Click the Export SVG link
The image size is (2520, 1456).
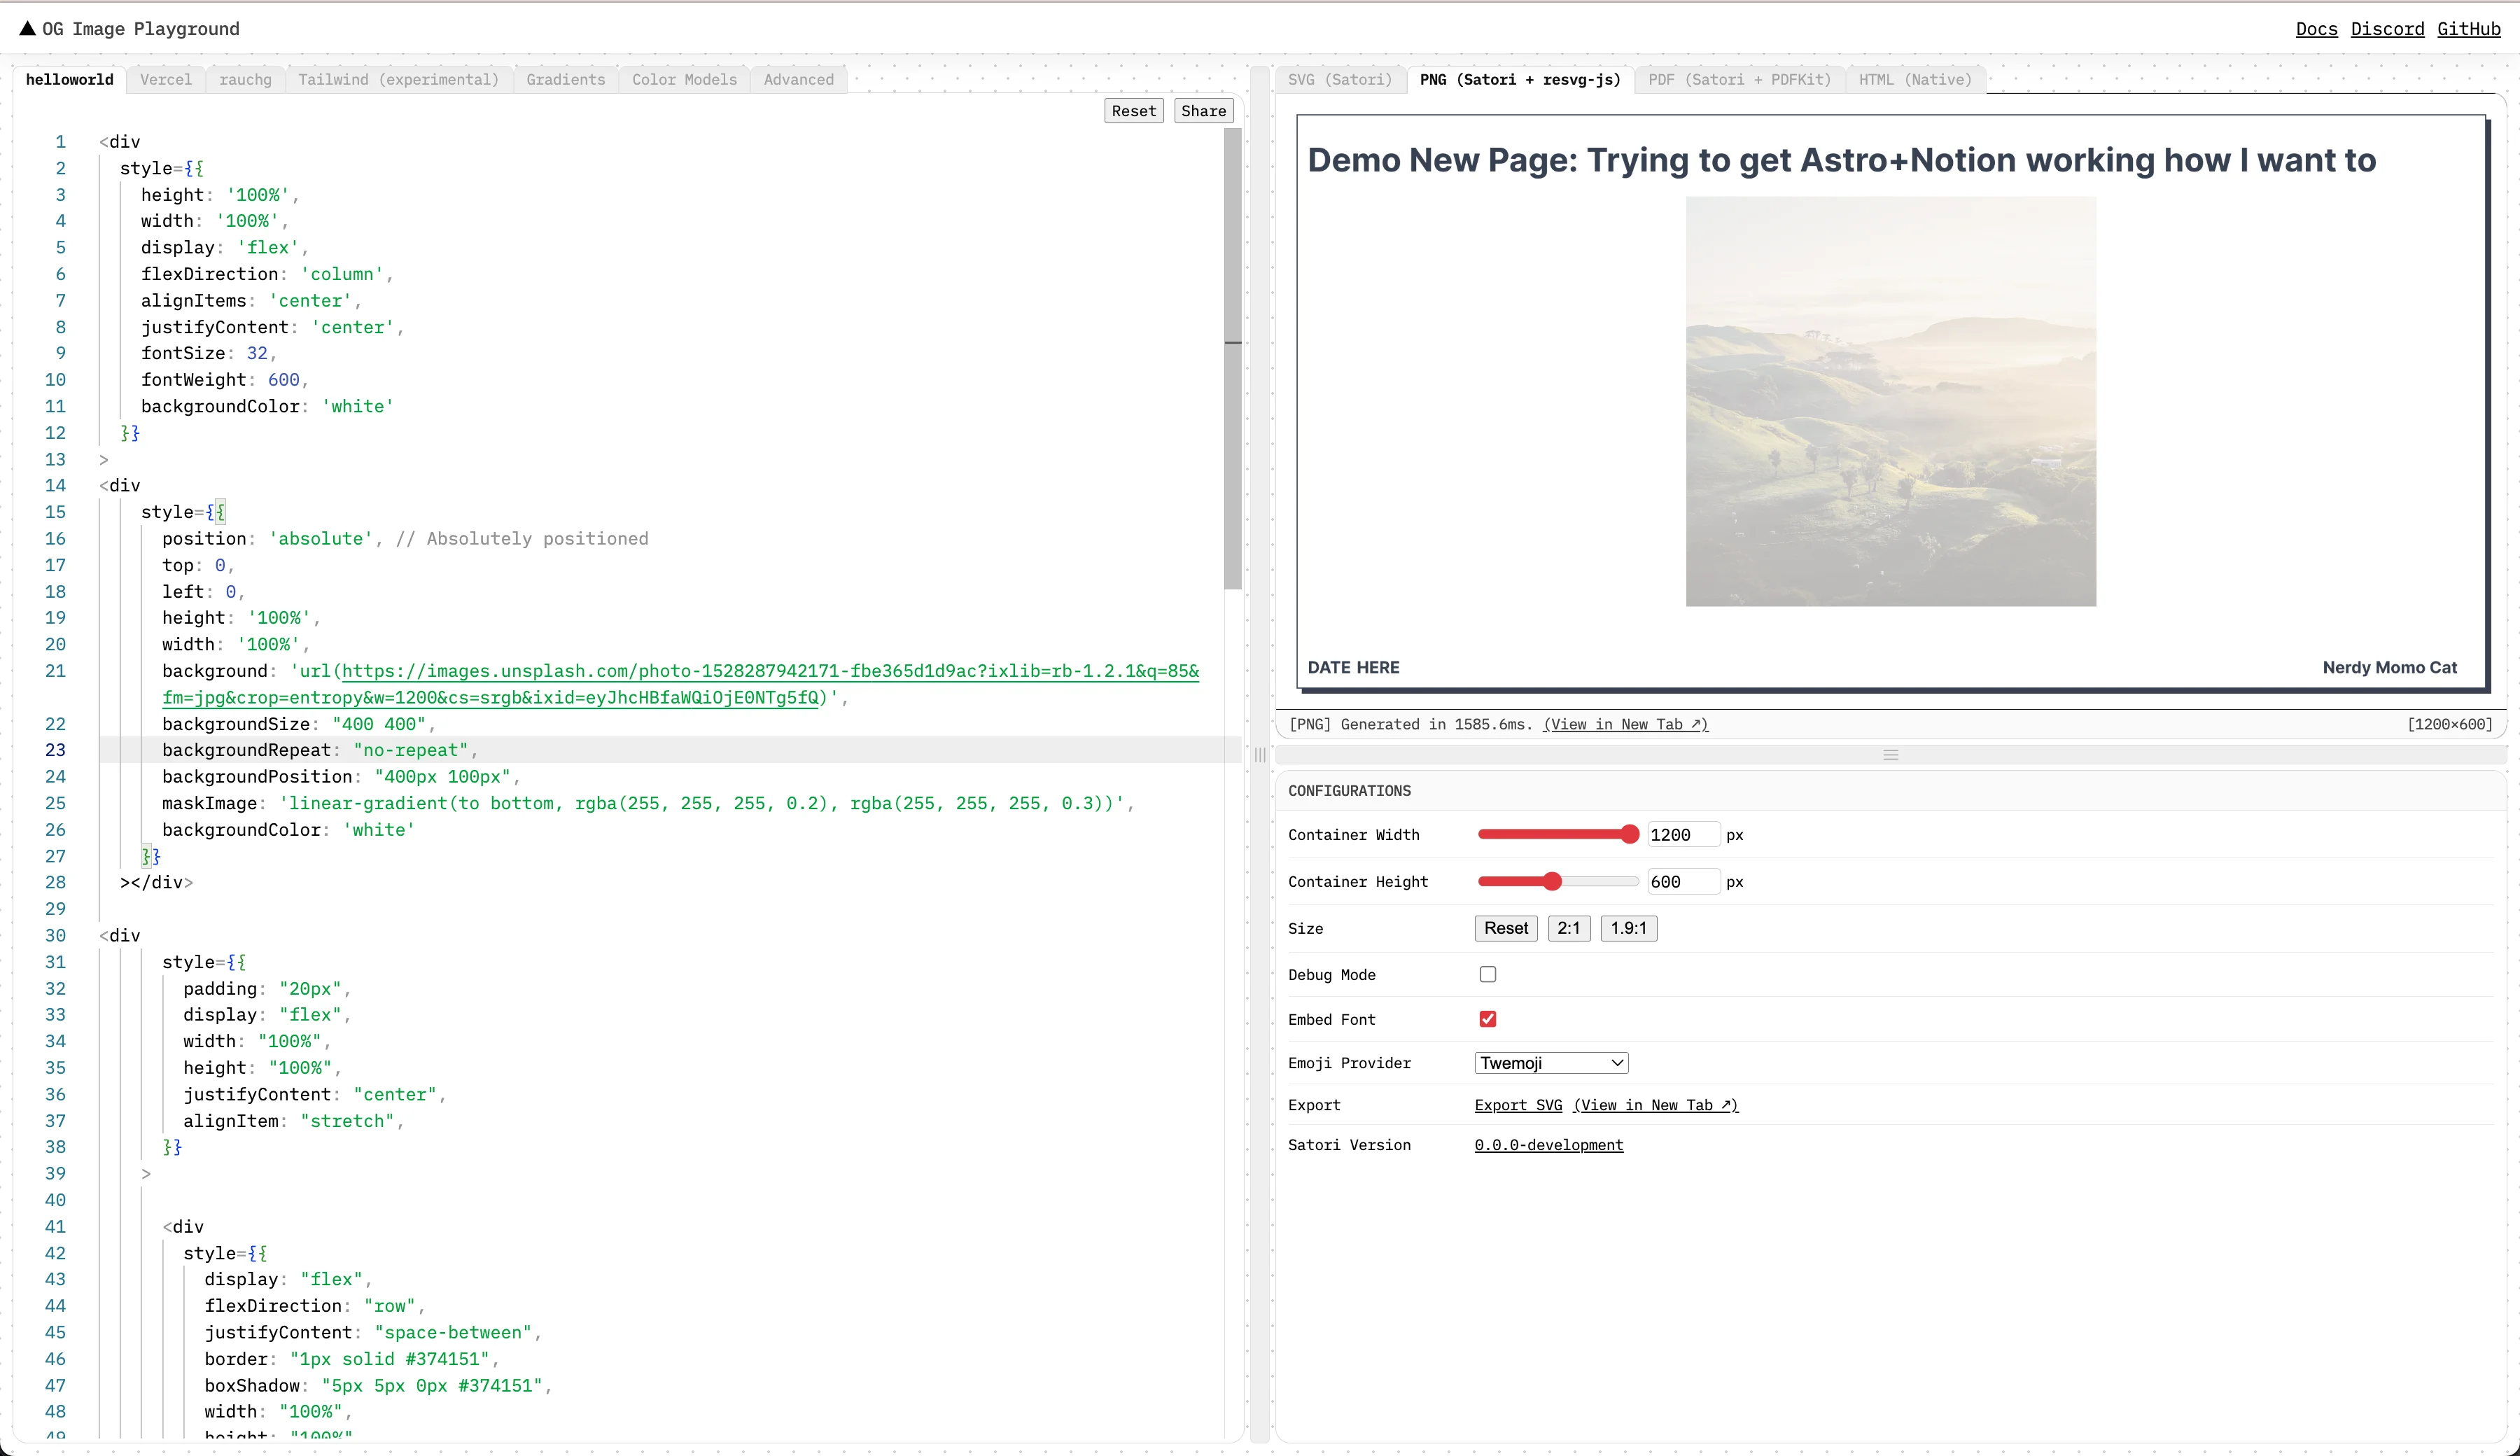[x=1517, y=1105]
